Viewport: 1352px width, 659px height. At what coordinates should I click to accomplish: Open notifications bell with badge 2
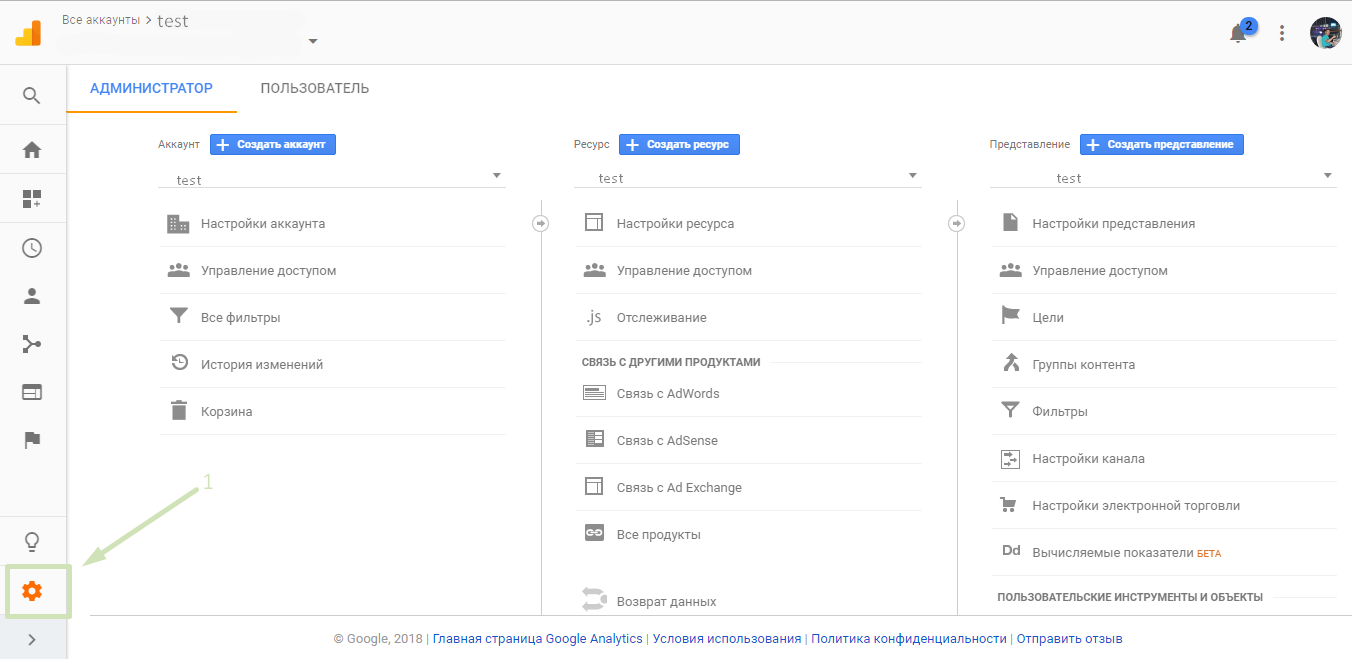[x=1238, y=33]
